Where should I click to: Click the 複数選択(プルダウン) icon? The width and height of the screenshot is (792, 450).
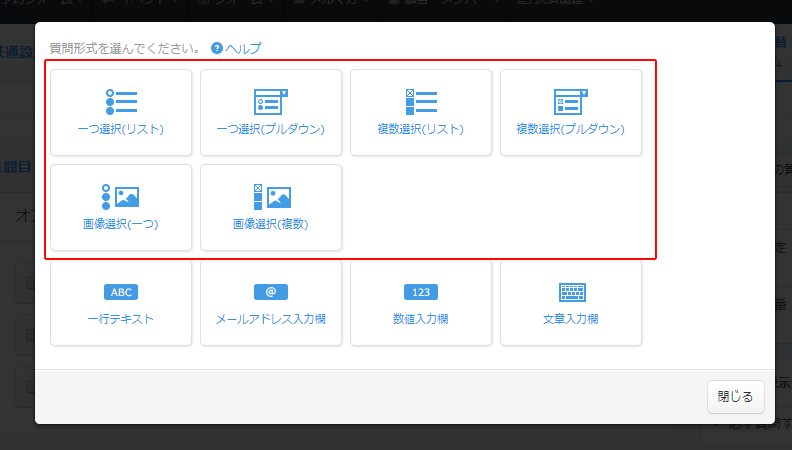570,102
